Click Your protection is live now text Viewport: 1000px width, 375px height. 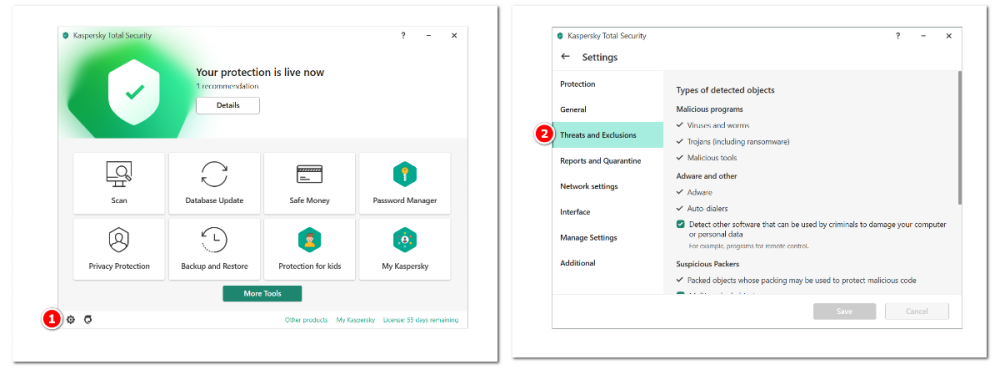pos(260,73)
